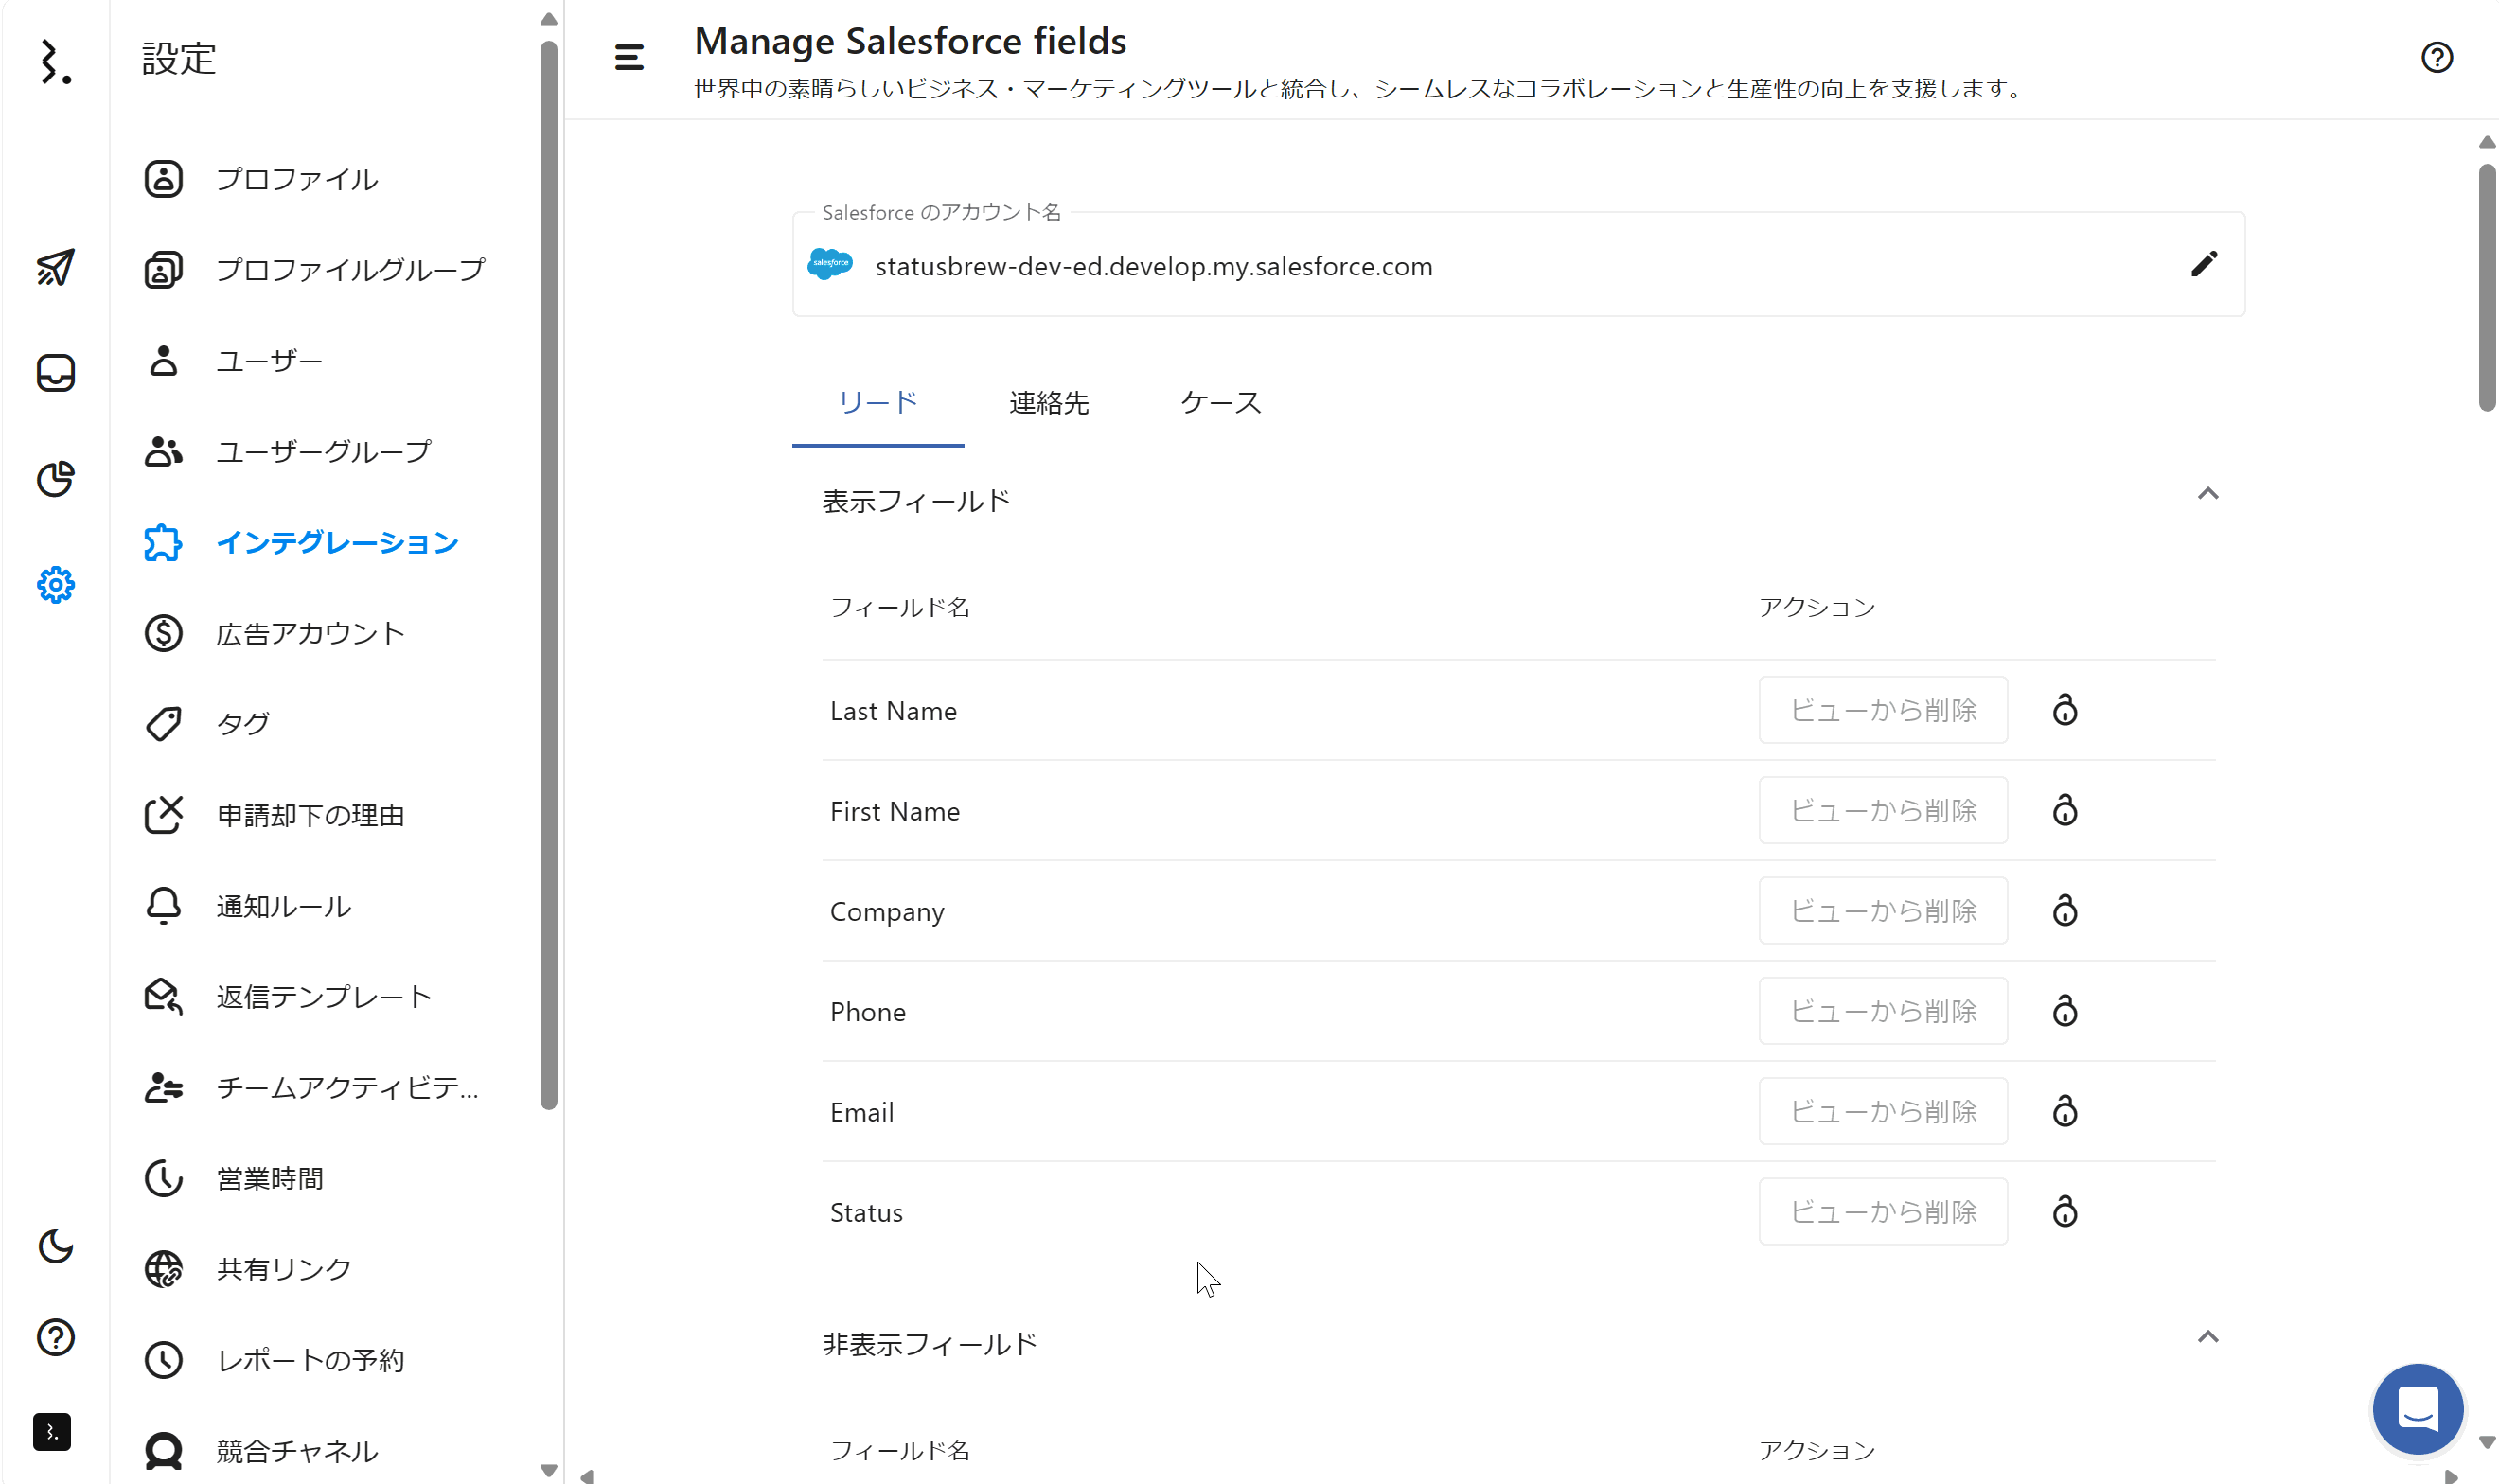Viewport: 2499px width, 1484px height.
Task: Click the hamburger menu icon beside page title
Action: pos(629,58)
